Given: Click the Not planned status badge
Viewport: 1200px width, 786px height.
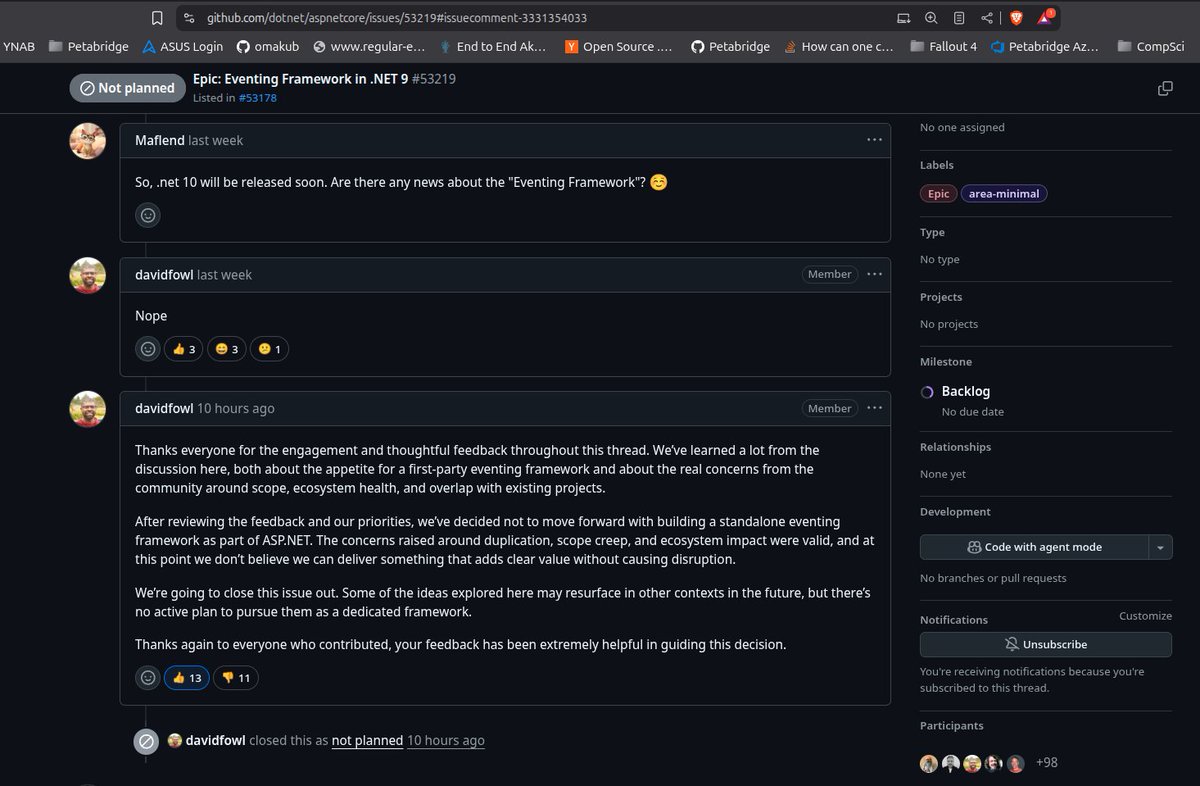Looking at the screenshot, I should [128, 88].
